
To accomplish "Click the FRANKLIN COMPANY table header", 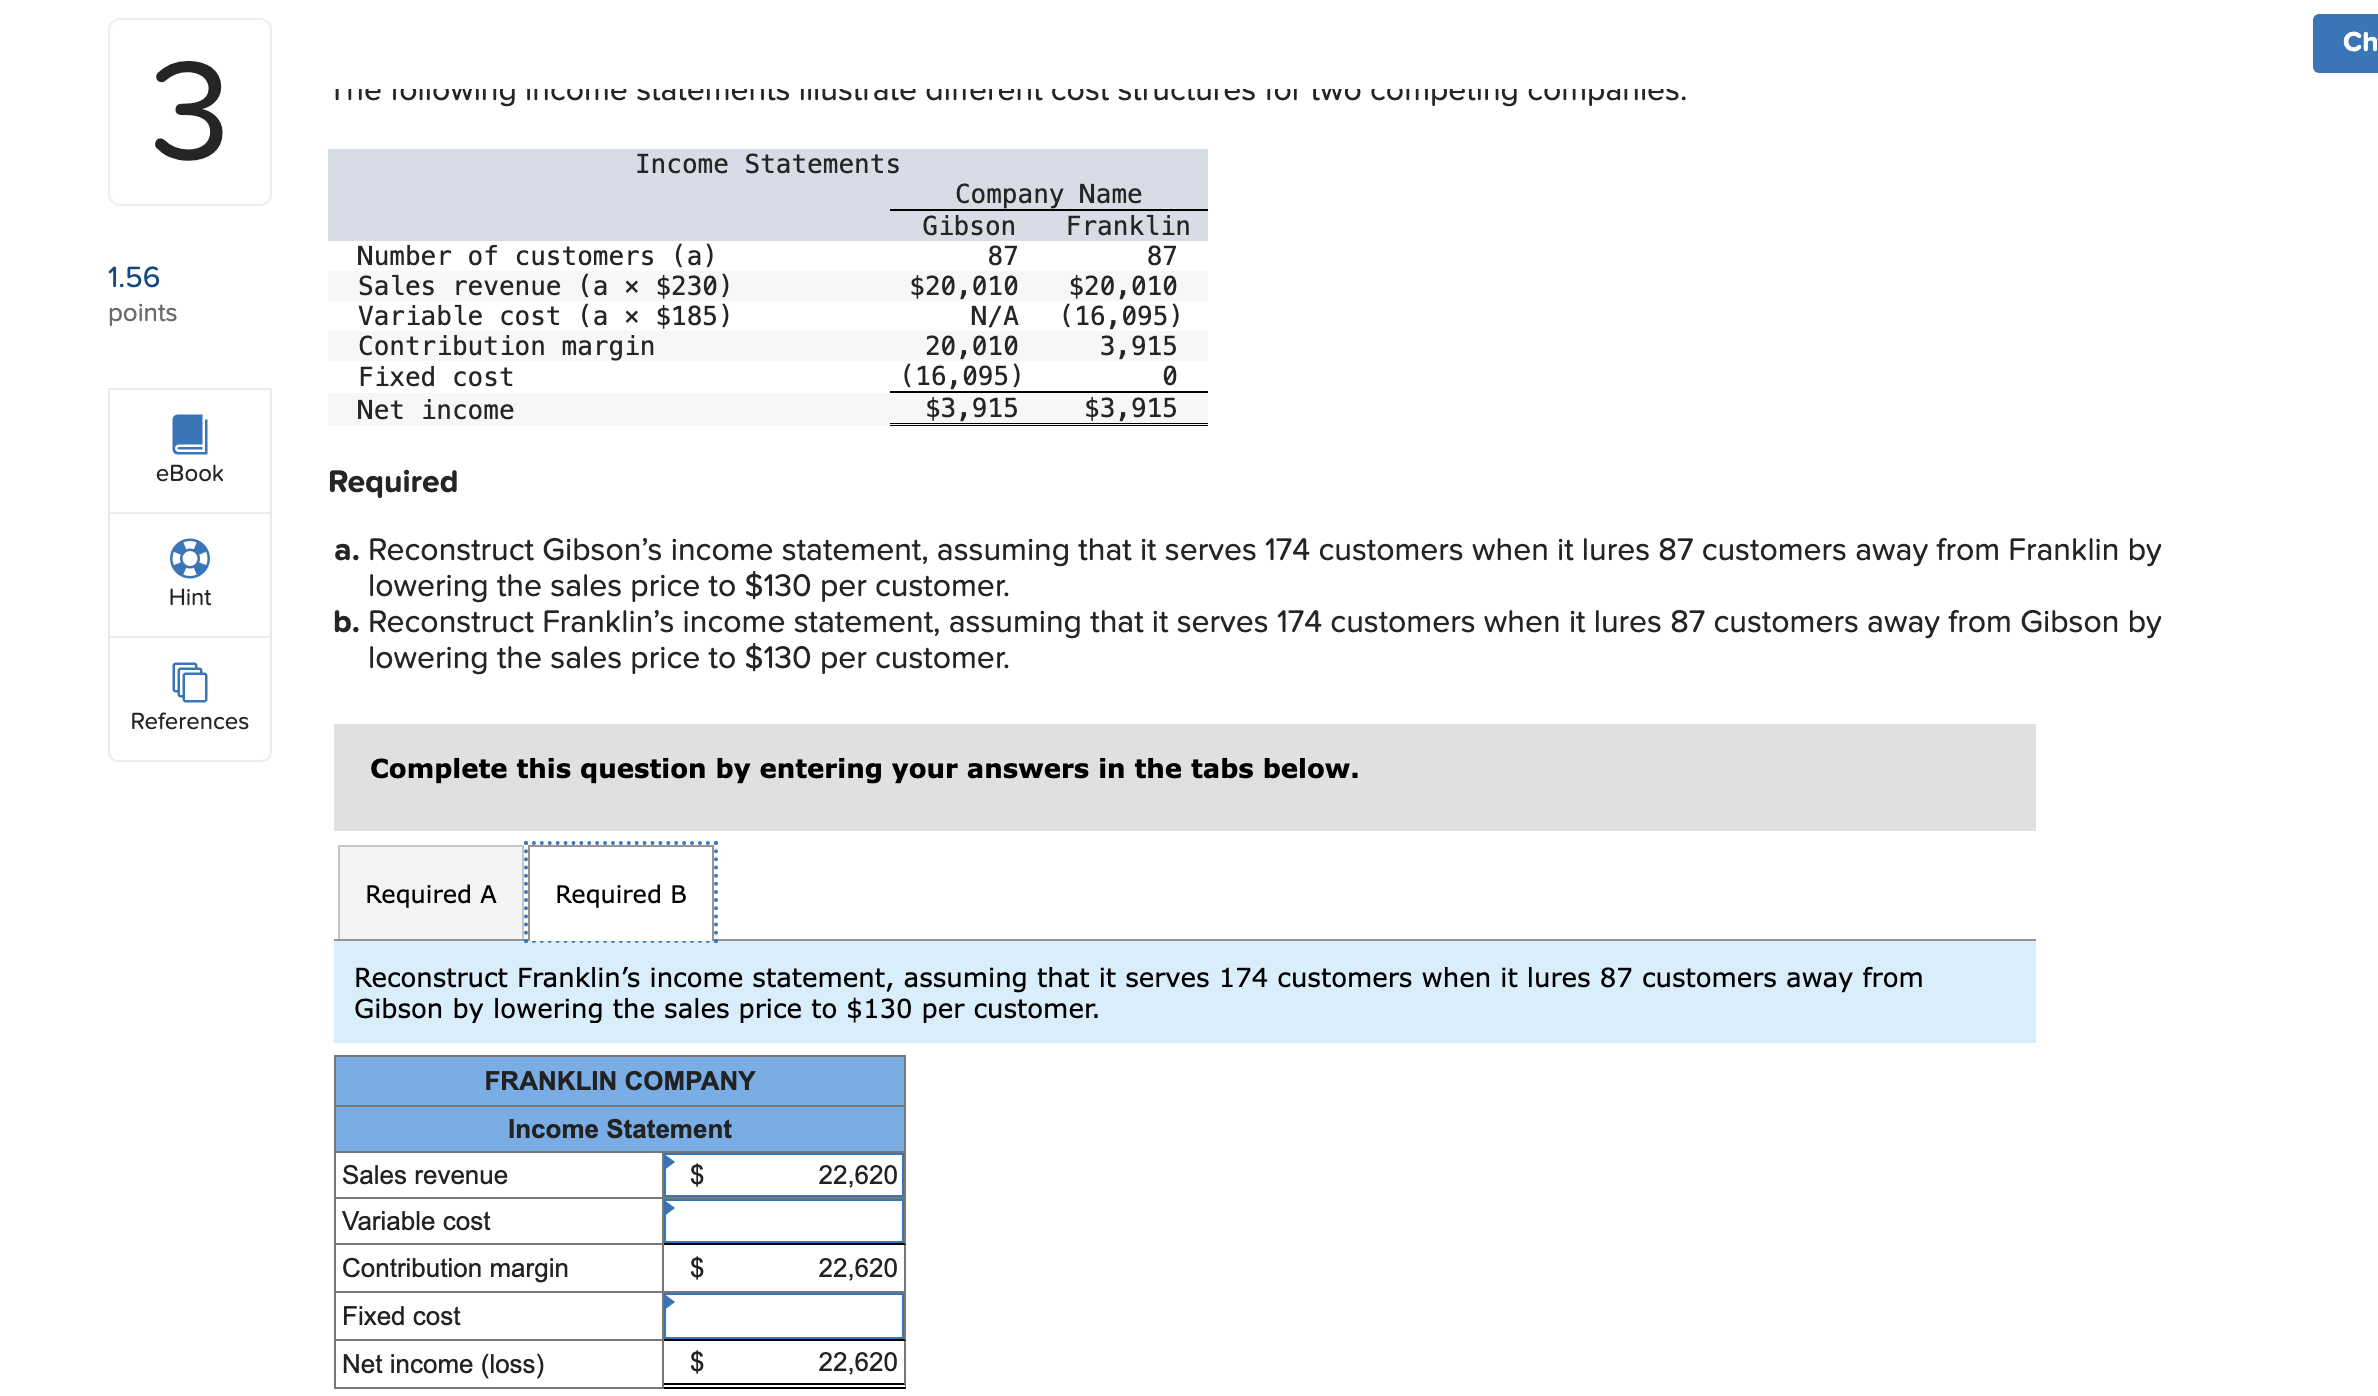I will pos(619,1081).
